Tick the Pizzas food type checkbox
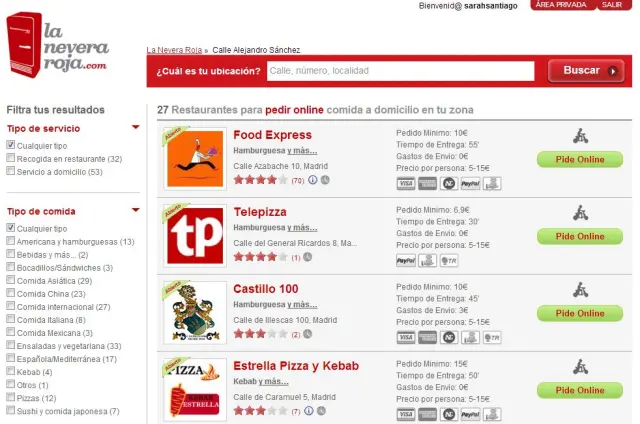The height and width of the screenshot is (424, 640). tap(11, 397)
